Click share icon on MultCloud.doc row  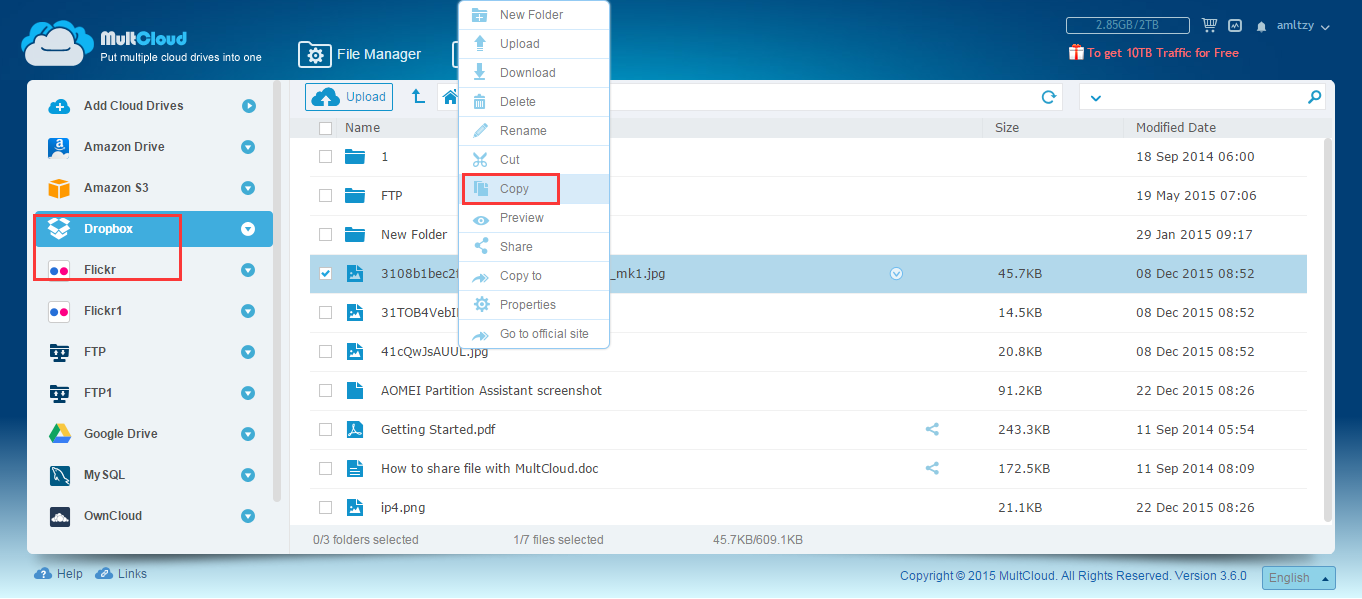932,468
